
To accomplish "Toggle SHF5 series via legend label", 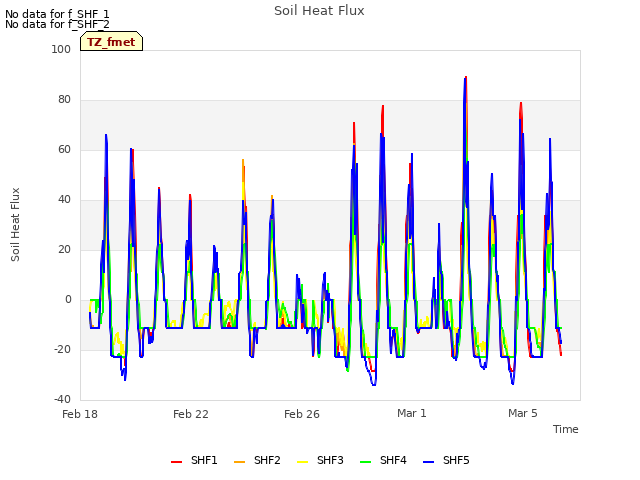I will tap(456, 460).
